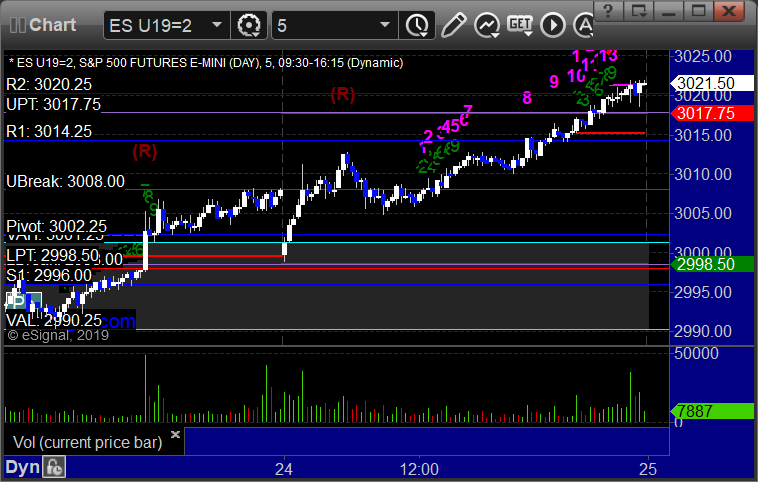Click the Dyn label at bottom left

[22, 467]
